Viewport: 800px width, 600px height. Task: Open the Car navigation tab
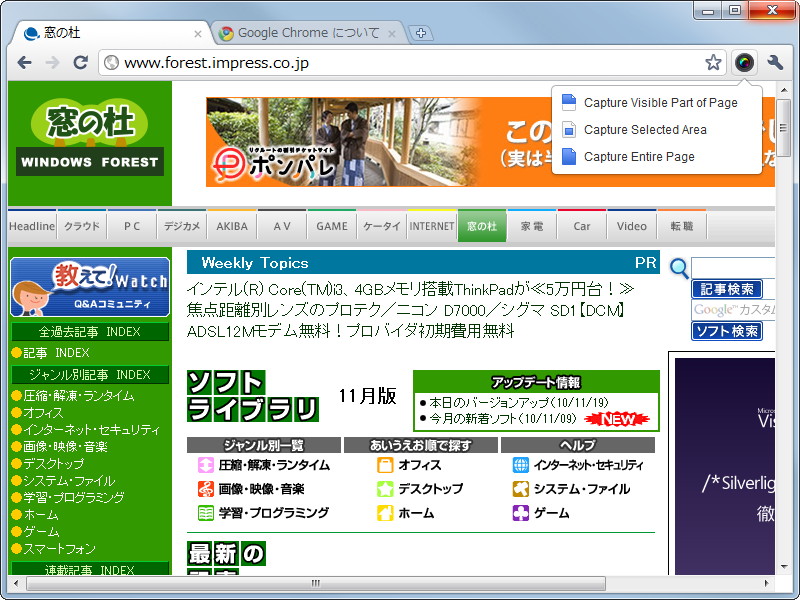tap(582, 226)
